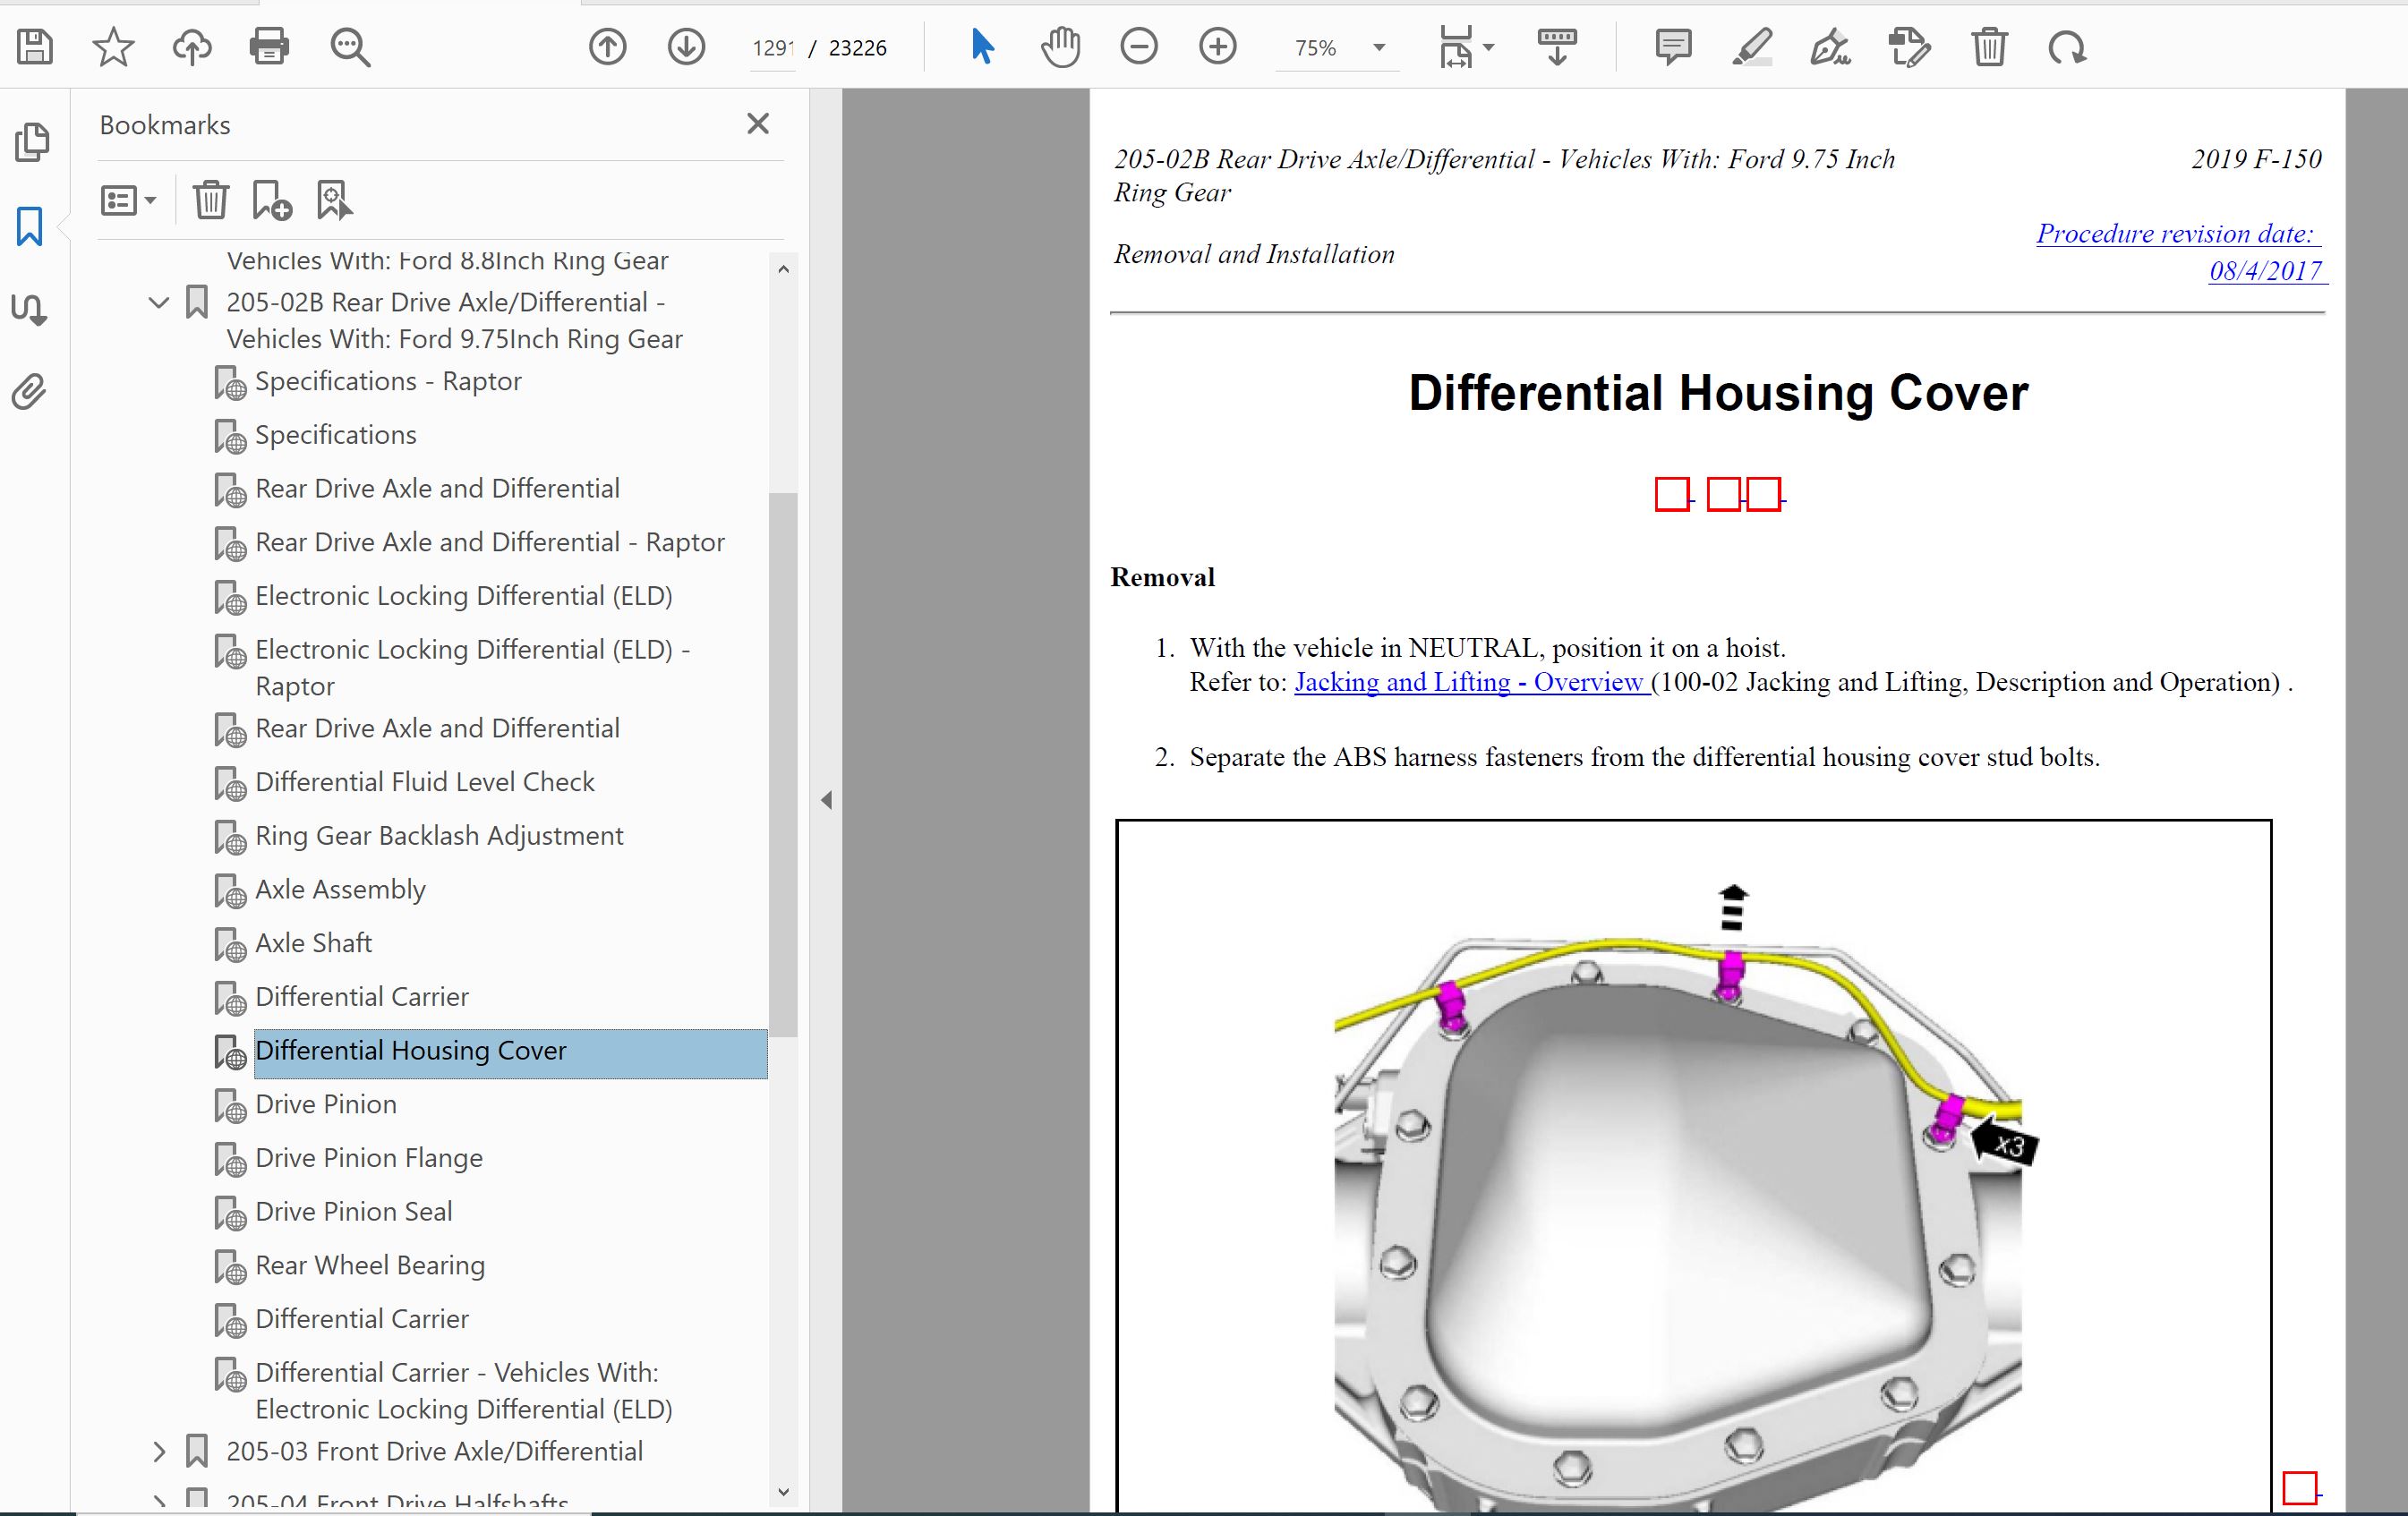Add a new bookmark icon
2408x1516 pixels.
coord(271,200)
